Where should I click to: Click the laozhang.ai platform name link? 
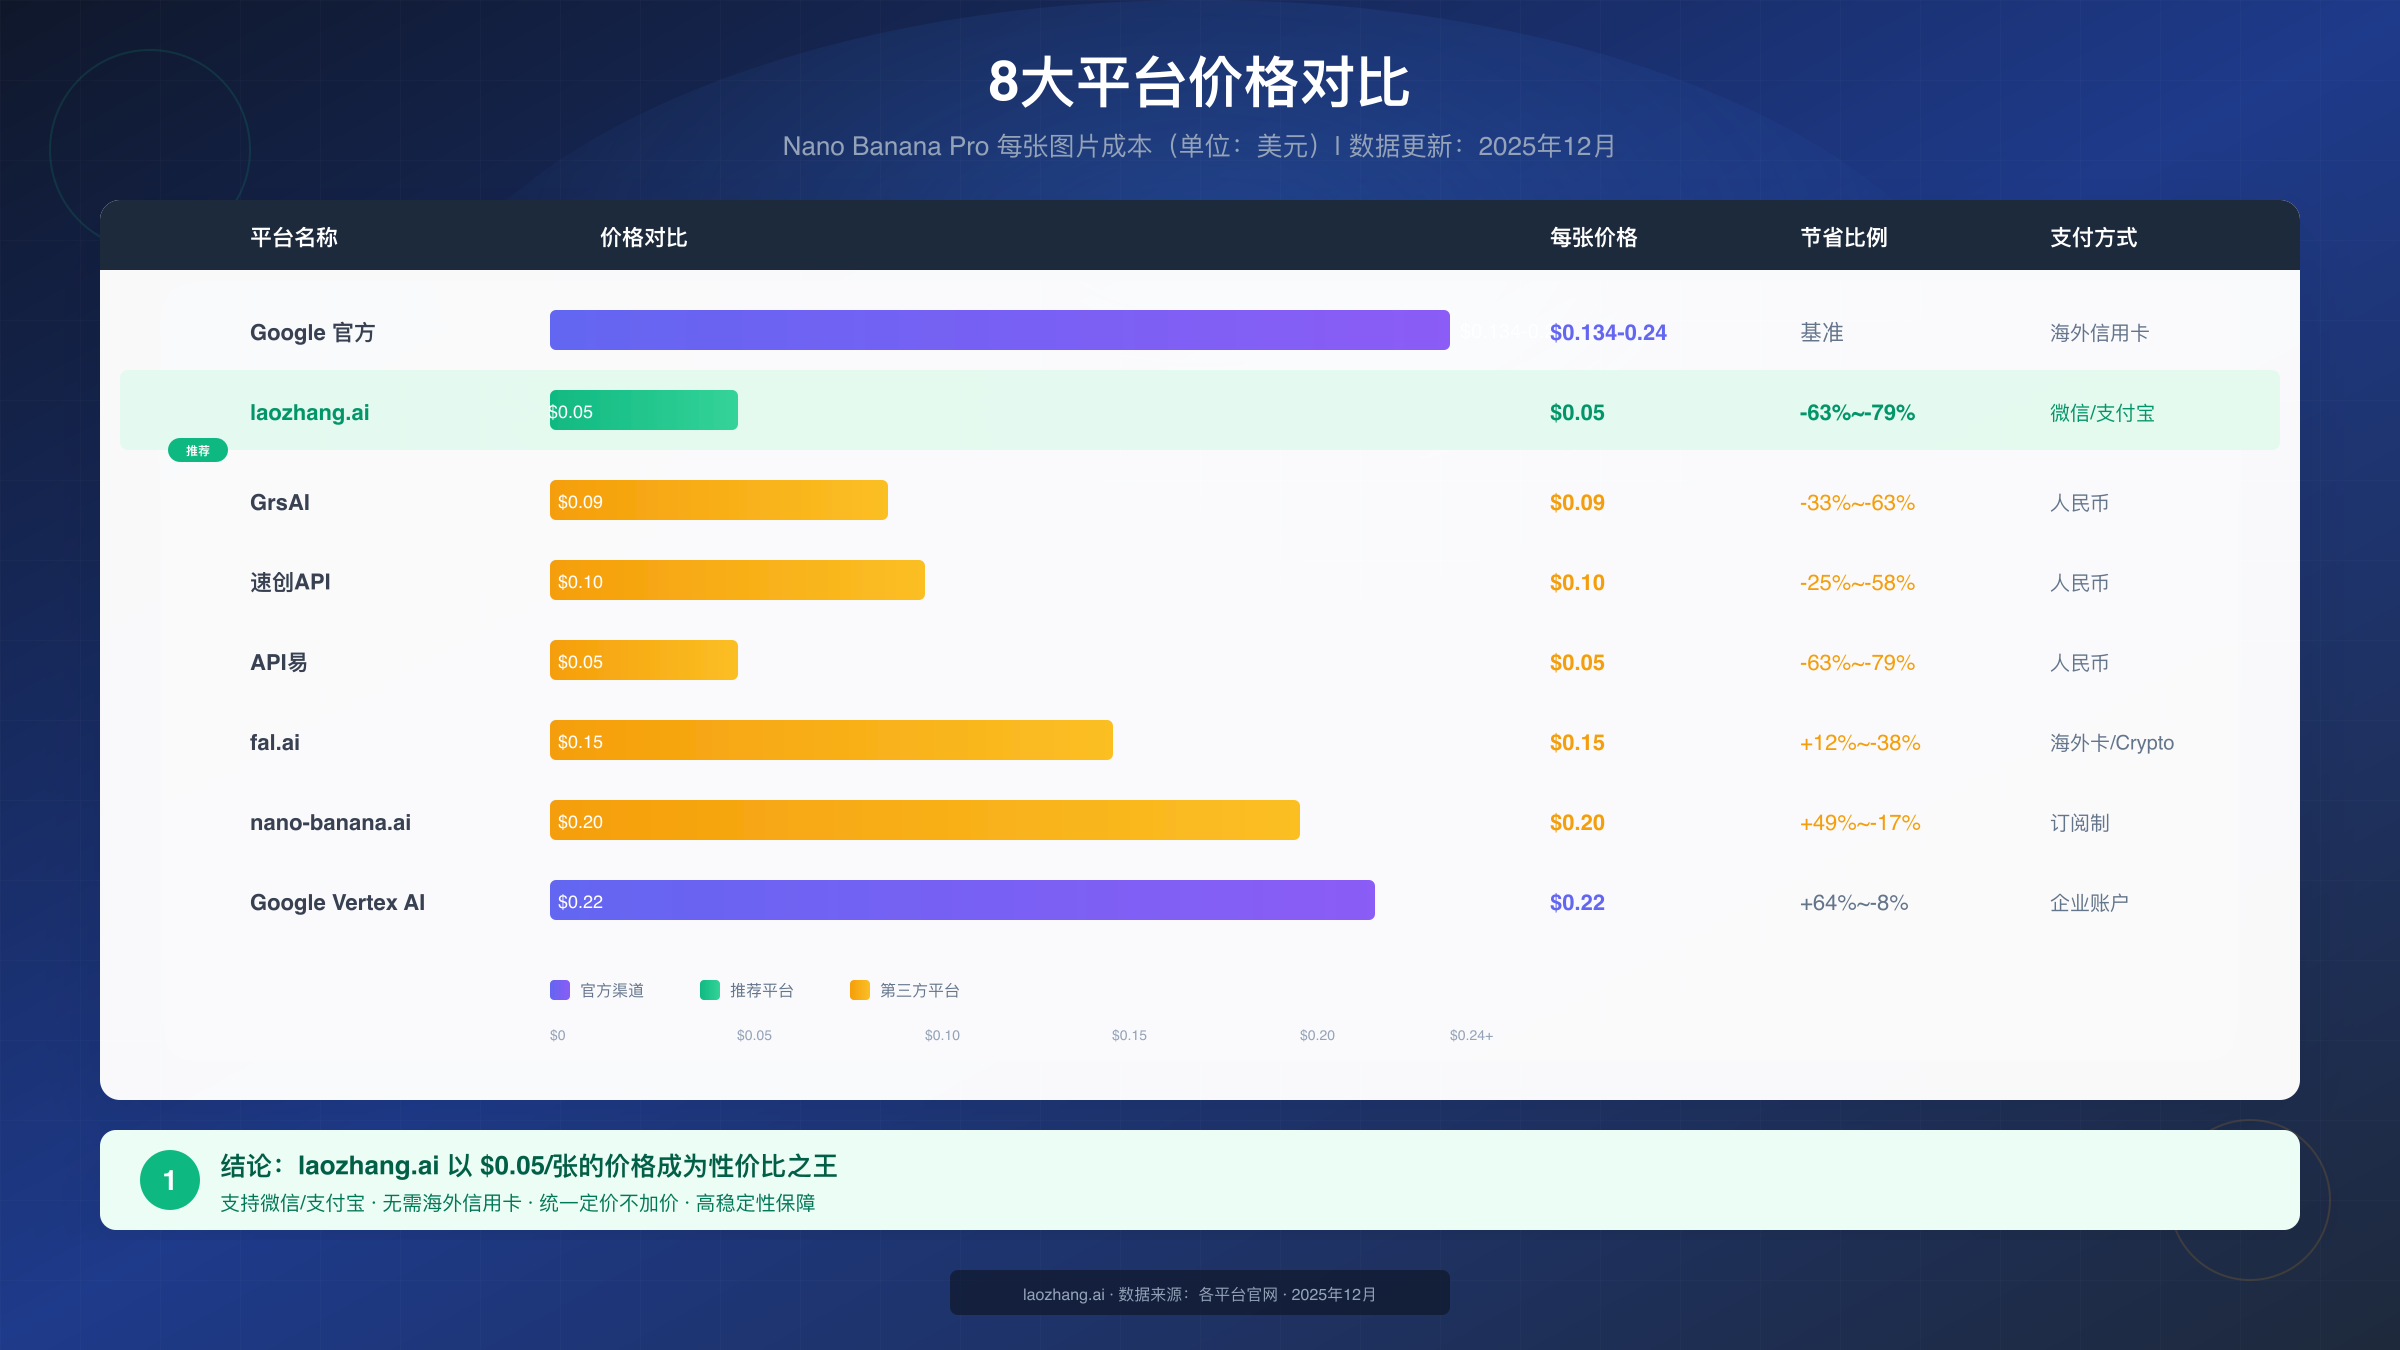(x=309, y=411)
